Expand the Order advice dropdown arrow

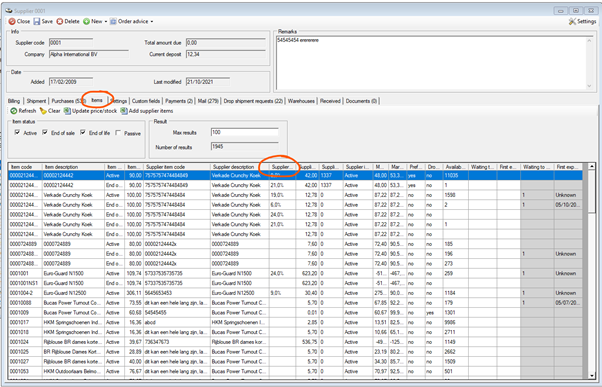click(152, 22)
